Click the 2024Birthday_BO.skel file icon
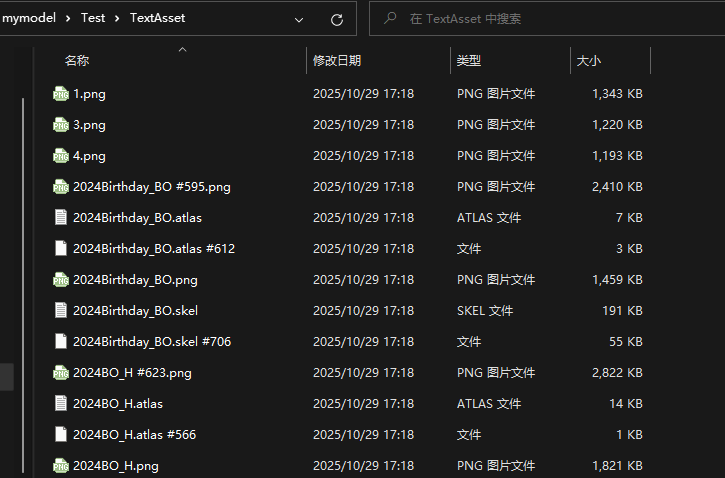Image resolution: width=725 pixels, height=478 pixels. pyautogui.click(x=61, y=311)
